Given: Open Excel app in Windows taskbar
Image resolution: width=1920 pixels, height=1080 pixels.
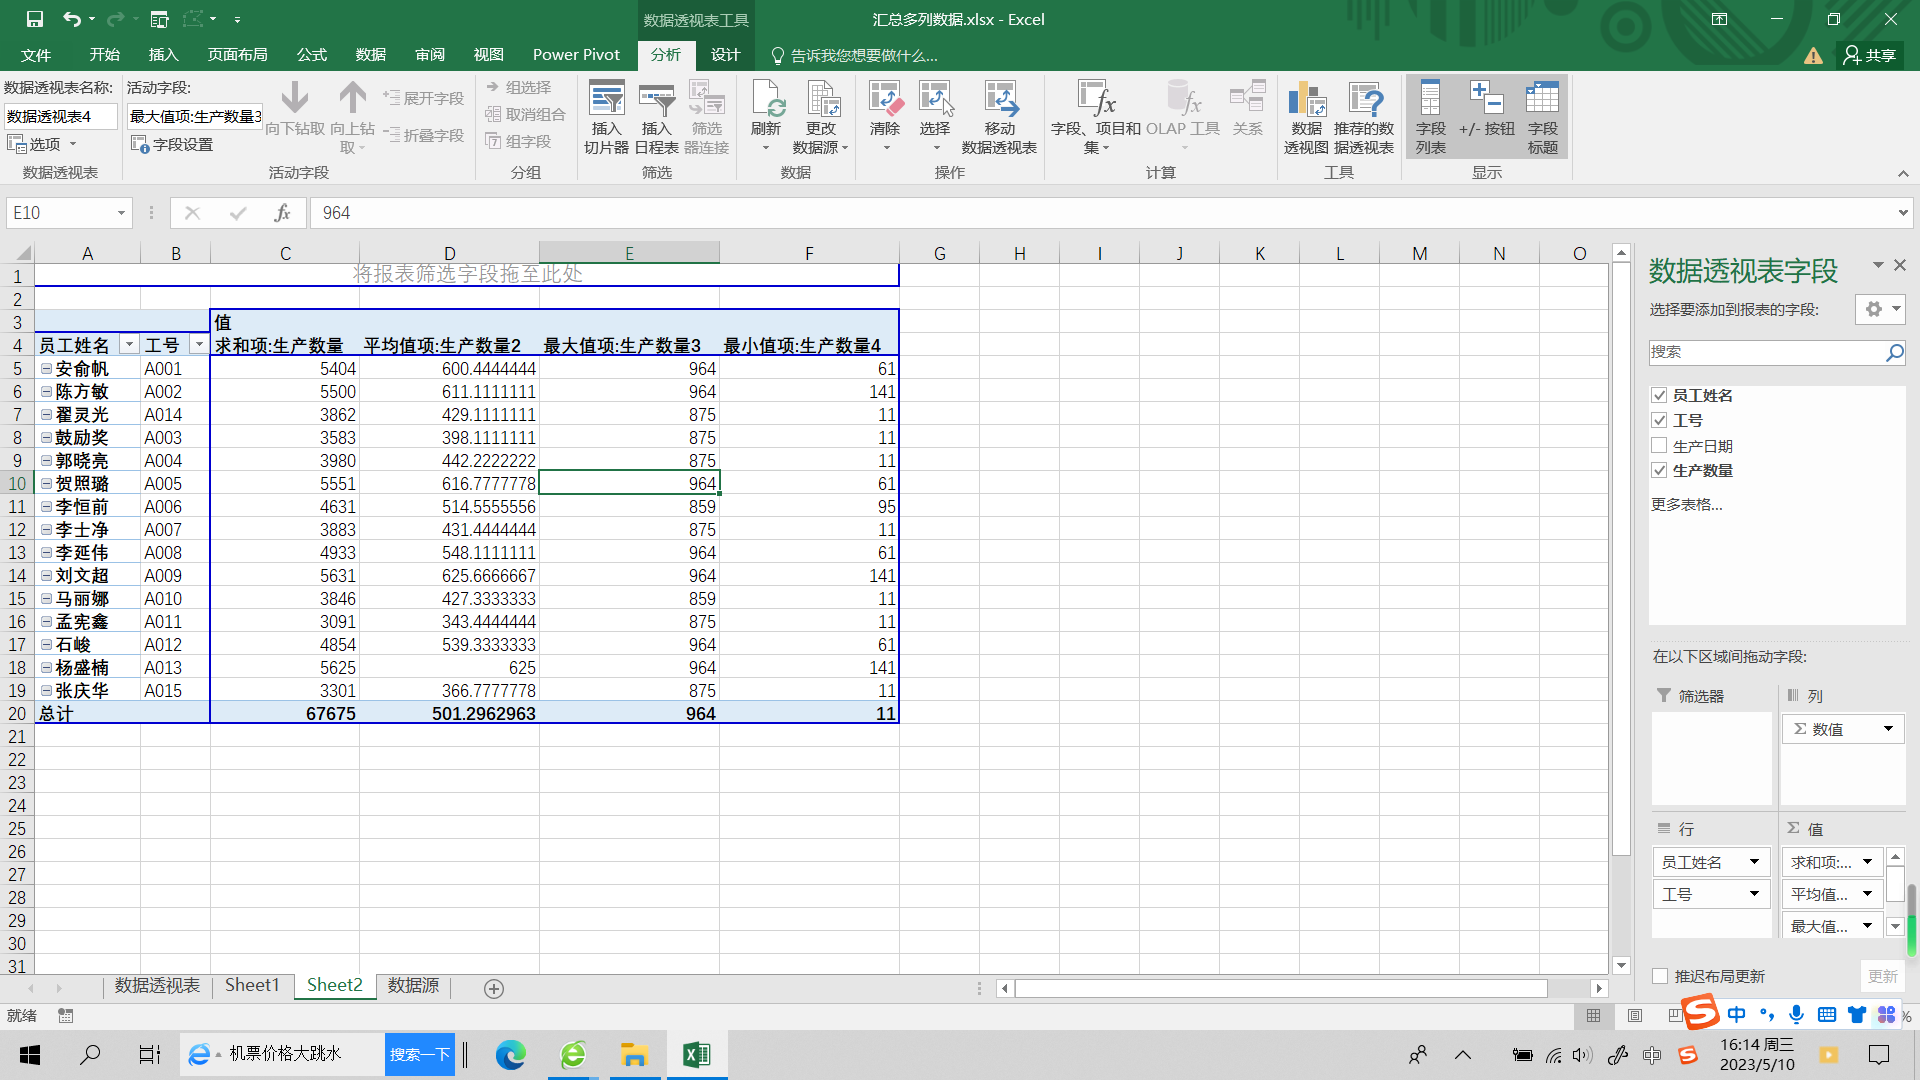Looking at the screenshot, I should 696,1054.
